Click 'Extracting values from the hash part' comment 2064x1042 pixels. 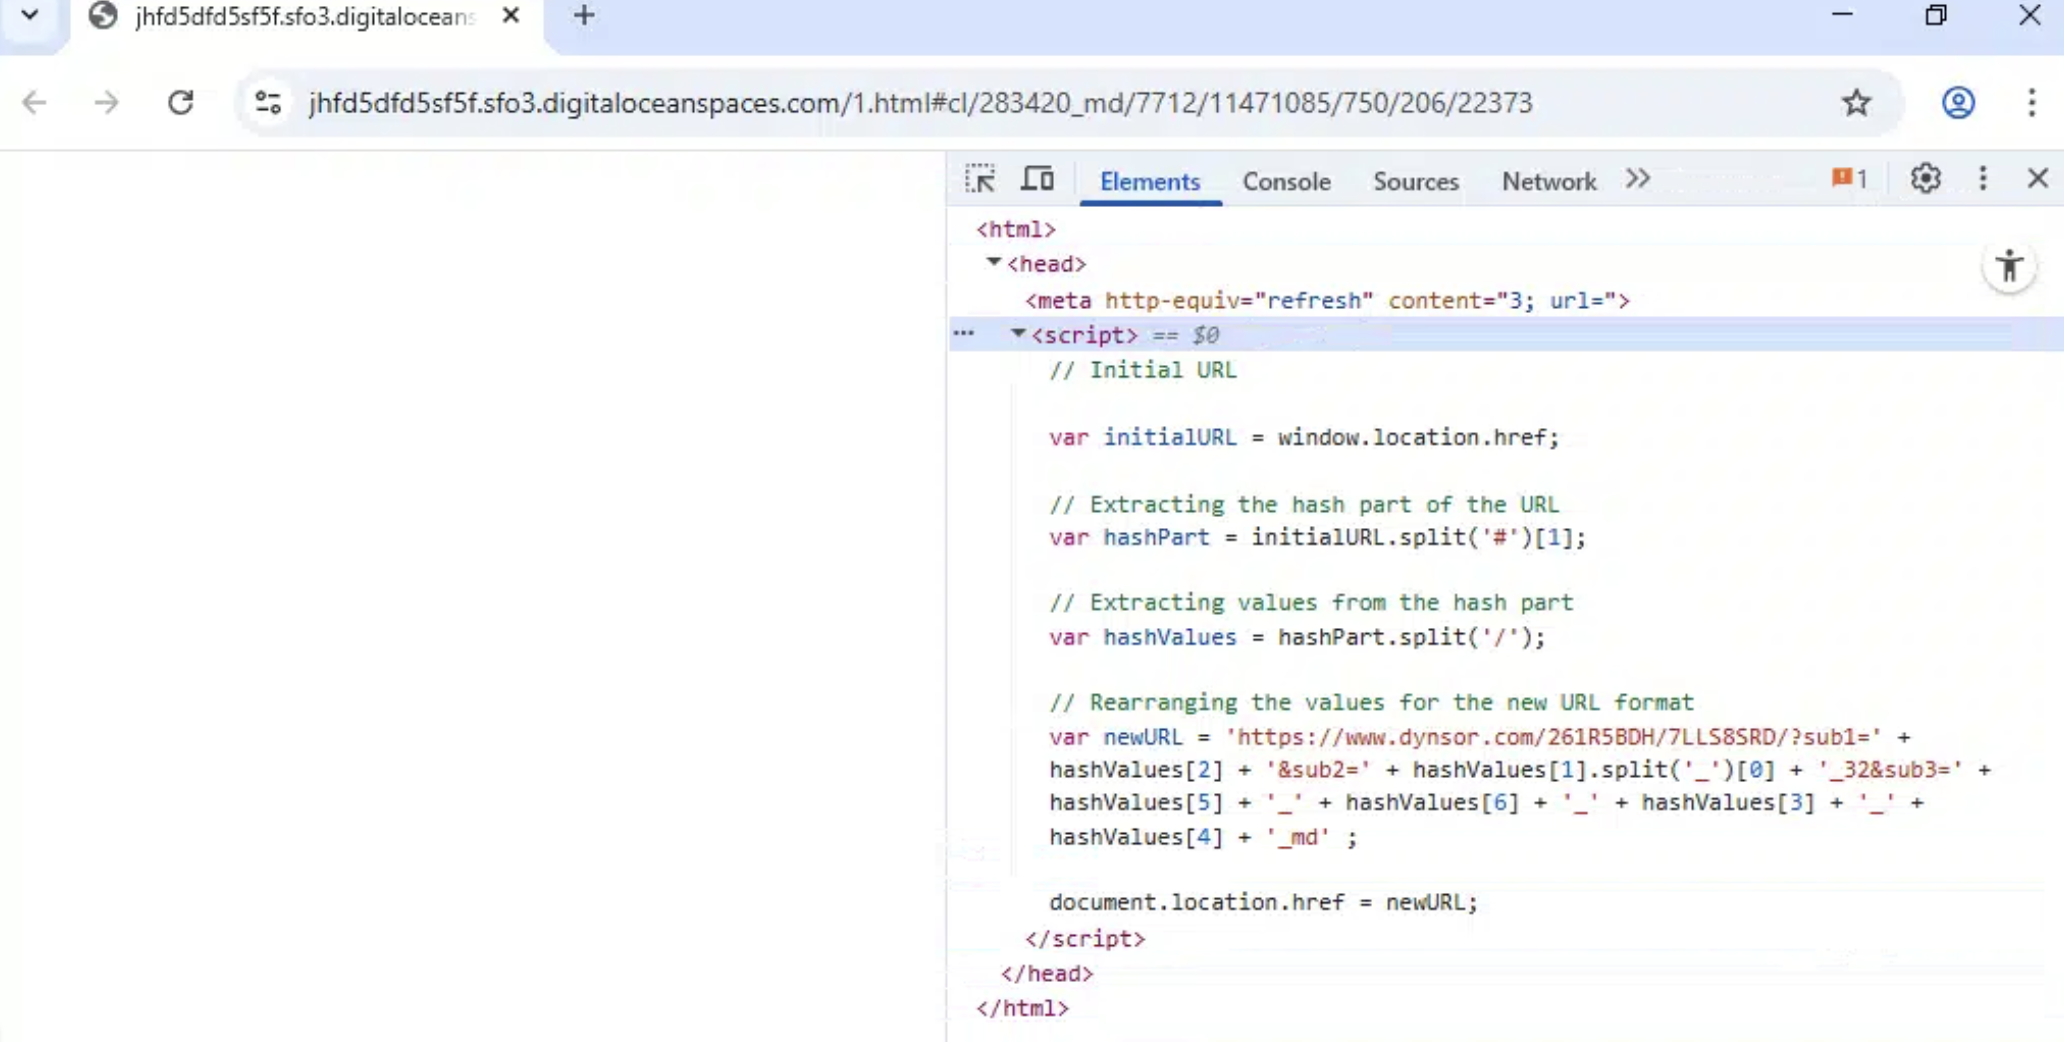[x=1311, y=602]
